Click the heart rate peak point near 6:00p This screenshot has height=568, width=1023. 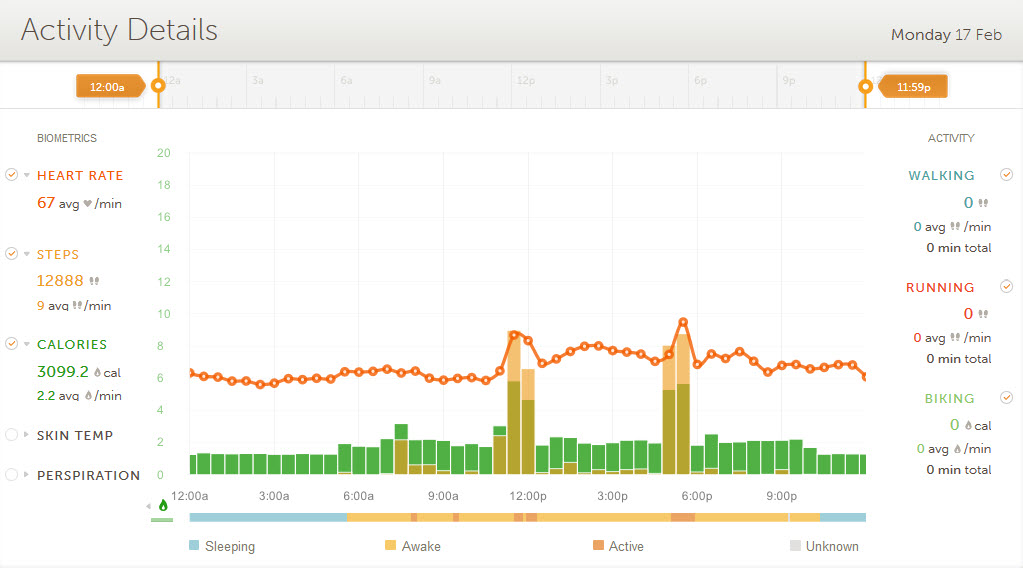683,322
